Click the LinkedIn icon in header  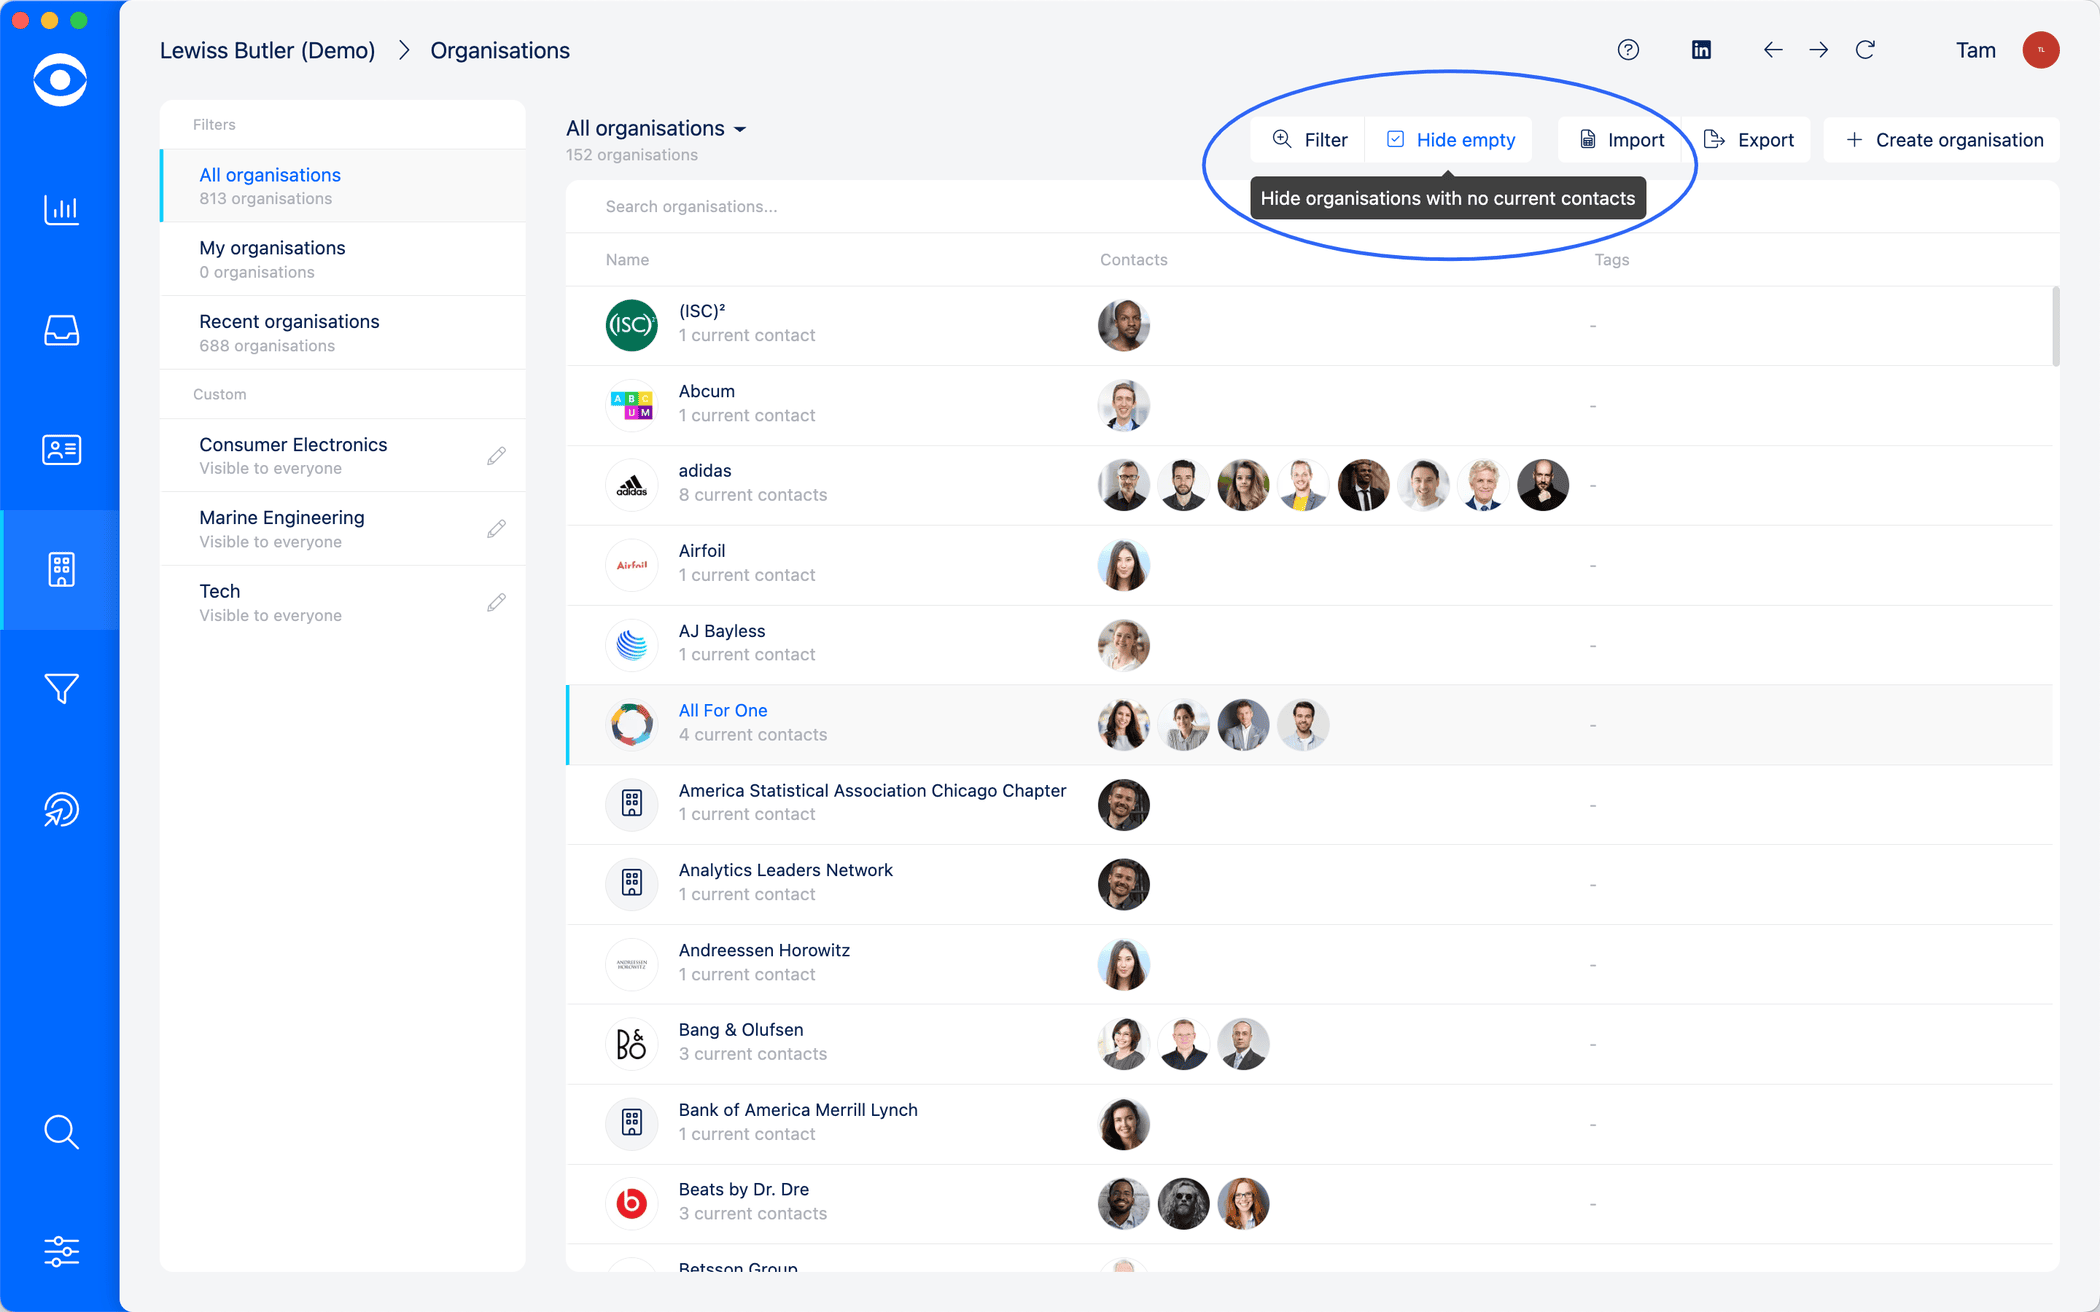(1701, 50)
